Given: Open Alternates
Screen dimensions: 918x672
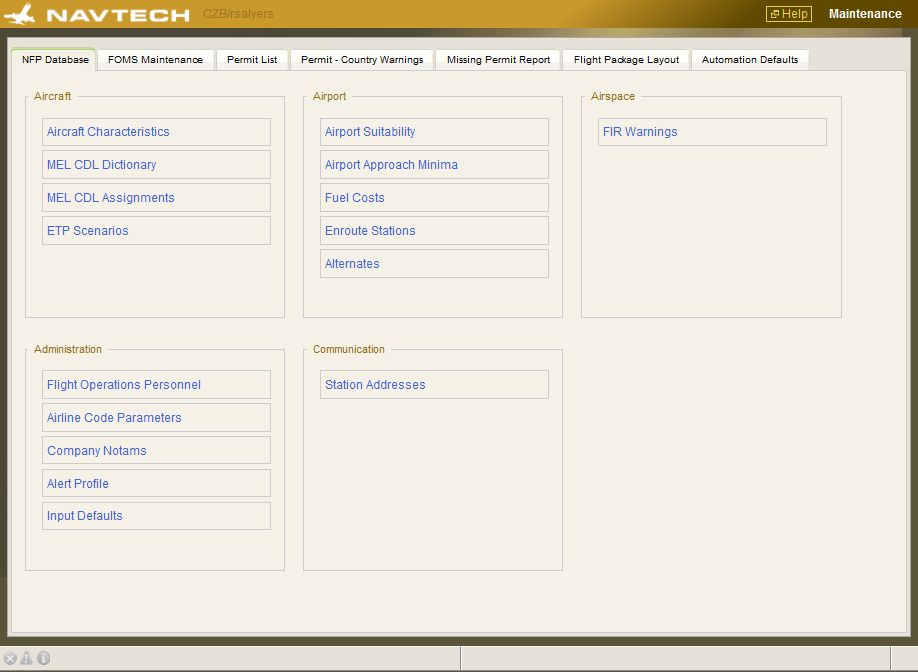Looking at the screenshot, I should click(x=434, y=263).
